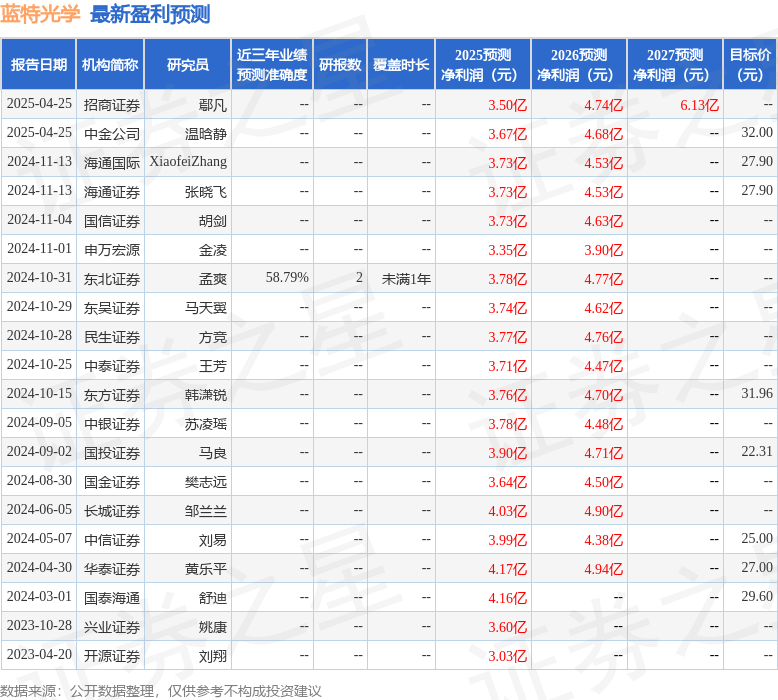Click the 研报数 column header
778x700 pixels.
(340, 64)
